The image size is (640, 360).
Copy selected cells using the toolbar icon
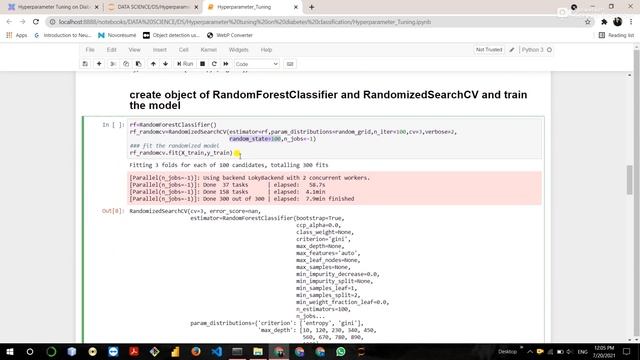click(x=126, y=64)
